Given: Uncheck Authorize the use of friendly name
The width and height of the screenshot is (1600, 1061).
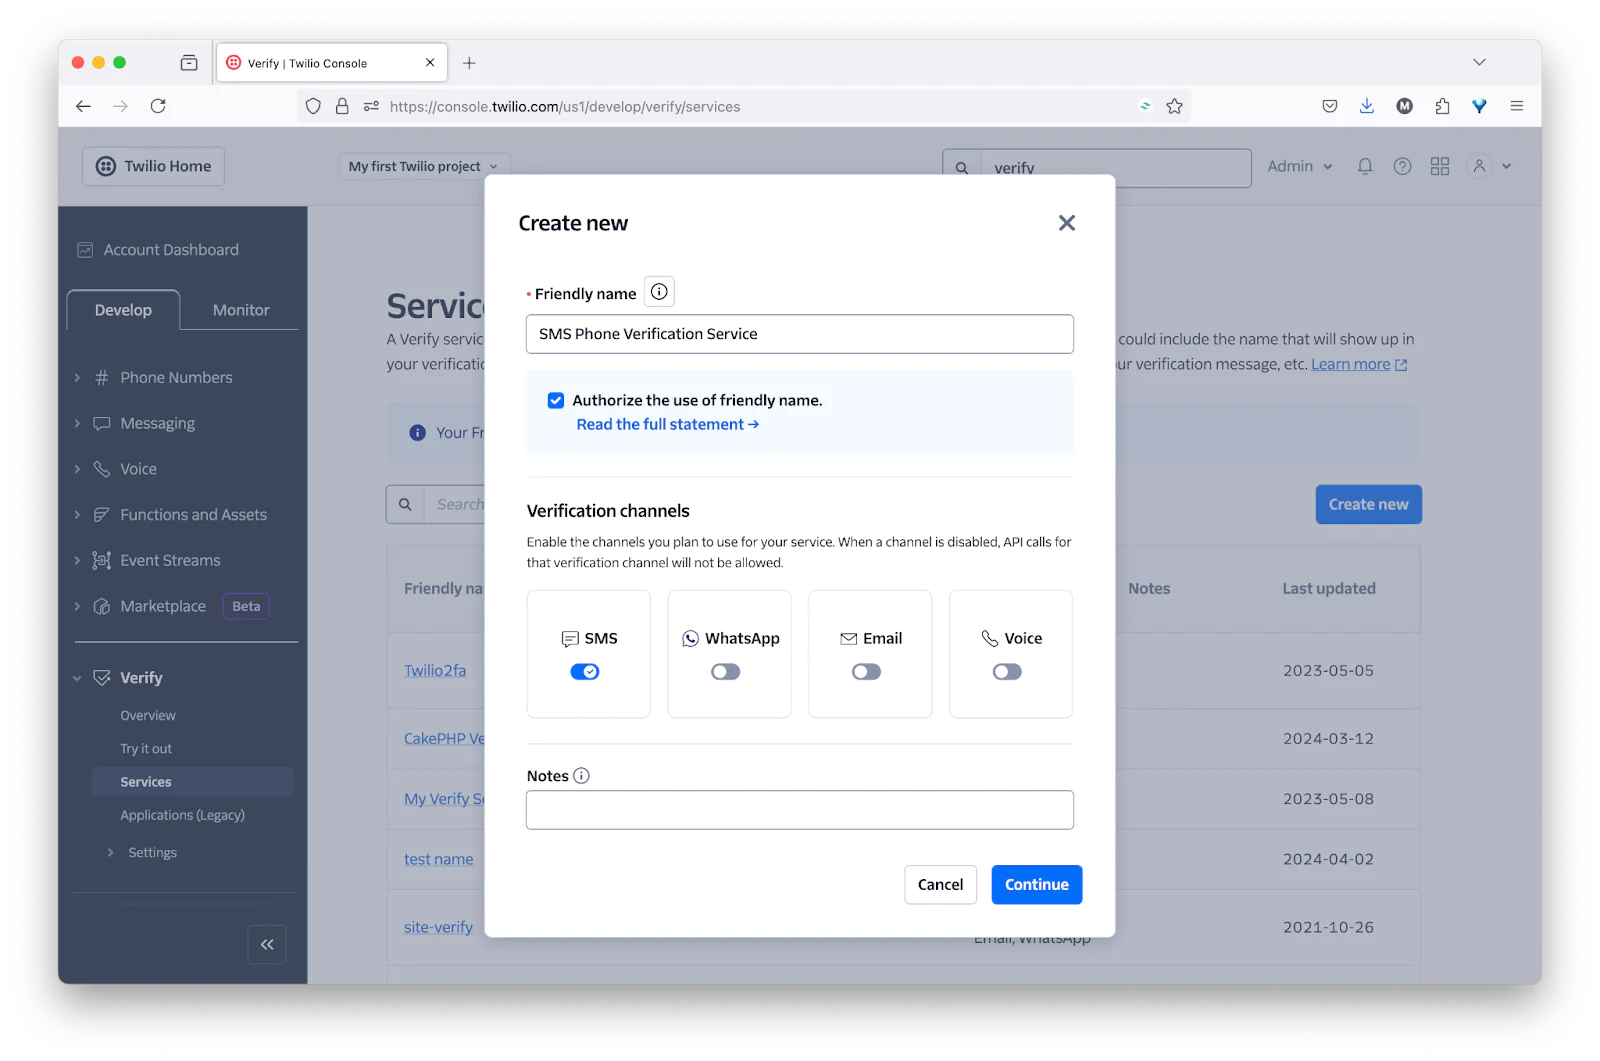Looking at the screenshot, I should [x=556, y=400].
